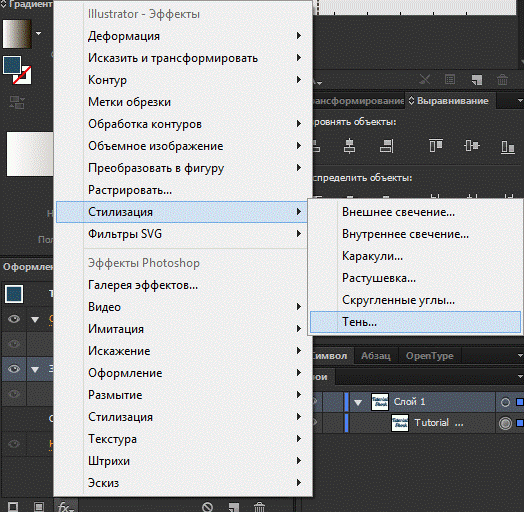Click vertical align bottom icon
Viewport: 524px width, 512px height.
click(508, 146)
